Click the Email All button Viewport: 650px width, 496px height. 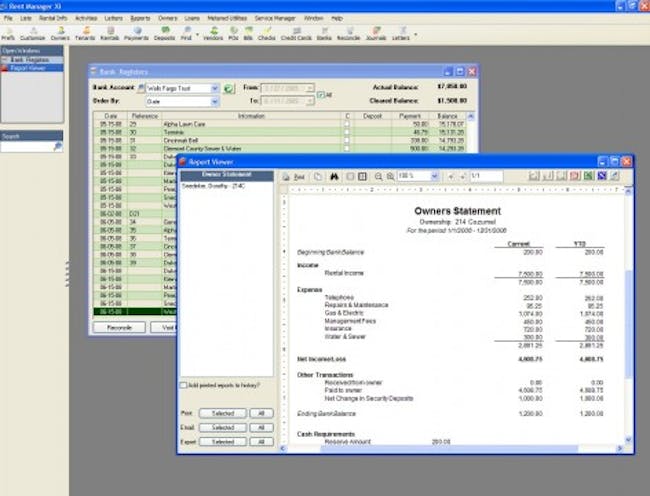point(262,428)
